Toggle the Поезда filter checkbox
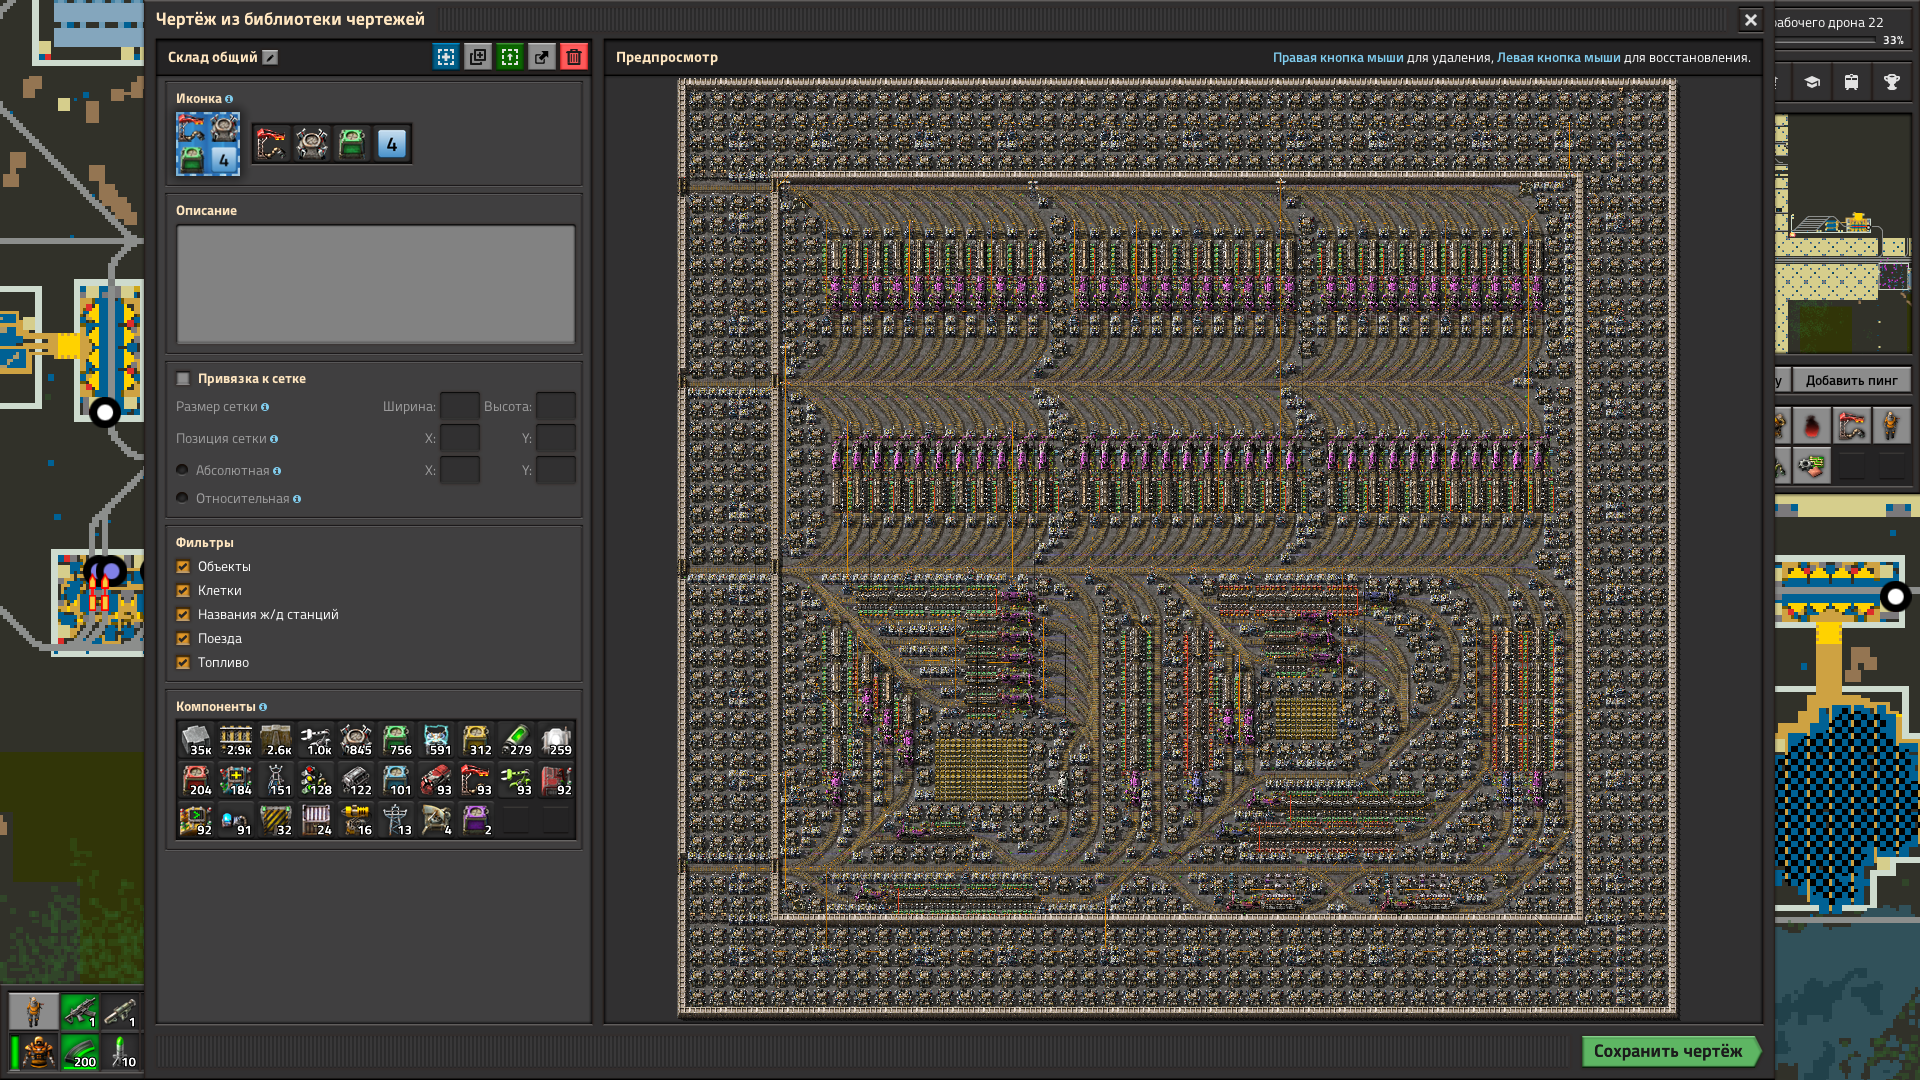Image resolution: width=1920 pixels, height=1080 pixels. point(183,639)
